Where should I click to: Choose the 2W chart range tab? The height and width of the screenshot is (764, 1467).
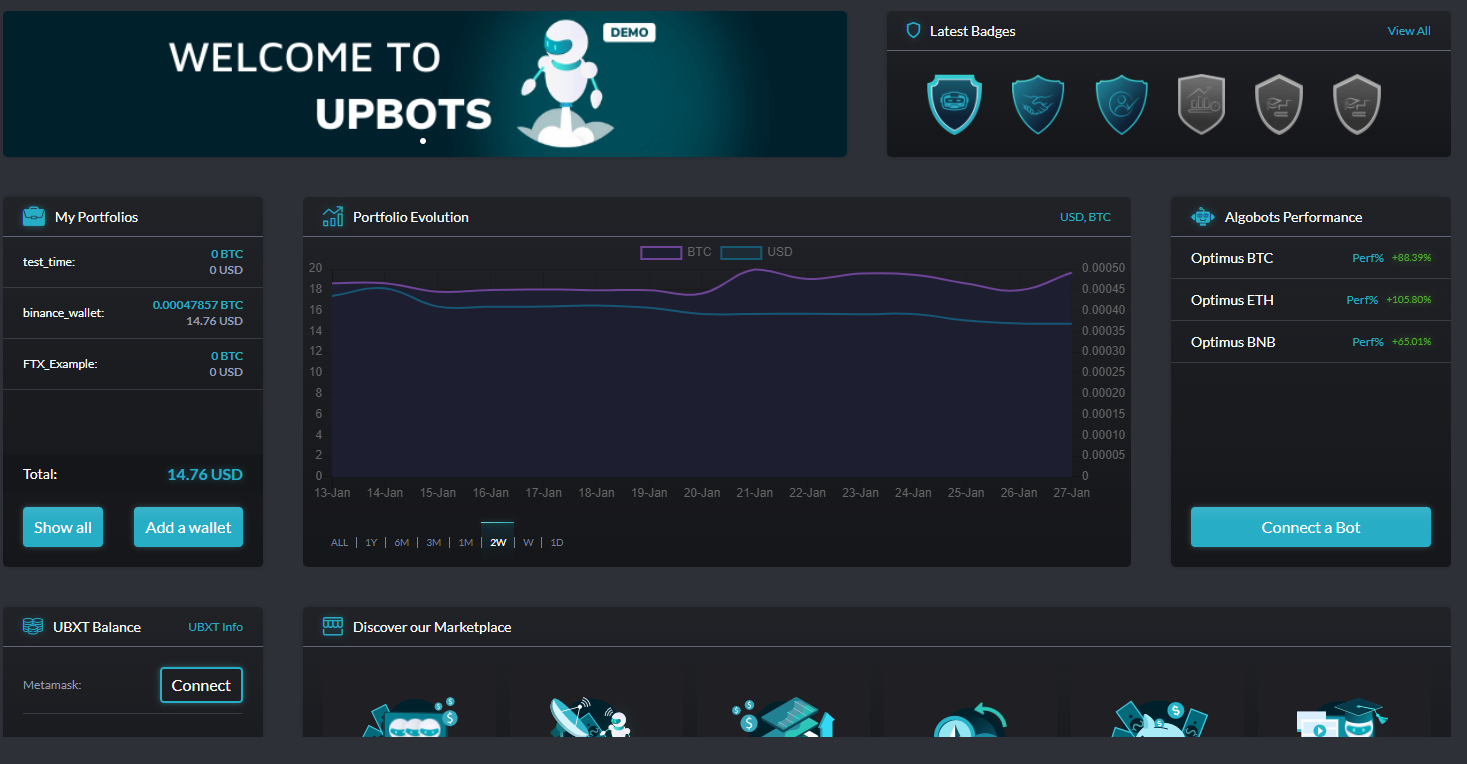coord(498,541)
